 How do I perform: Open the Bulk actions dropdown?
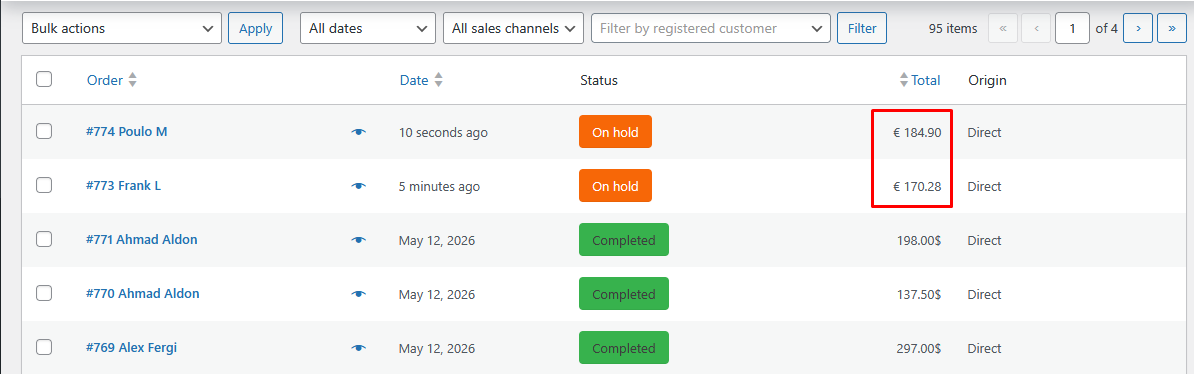click(x=122, y=28)
